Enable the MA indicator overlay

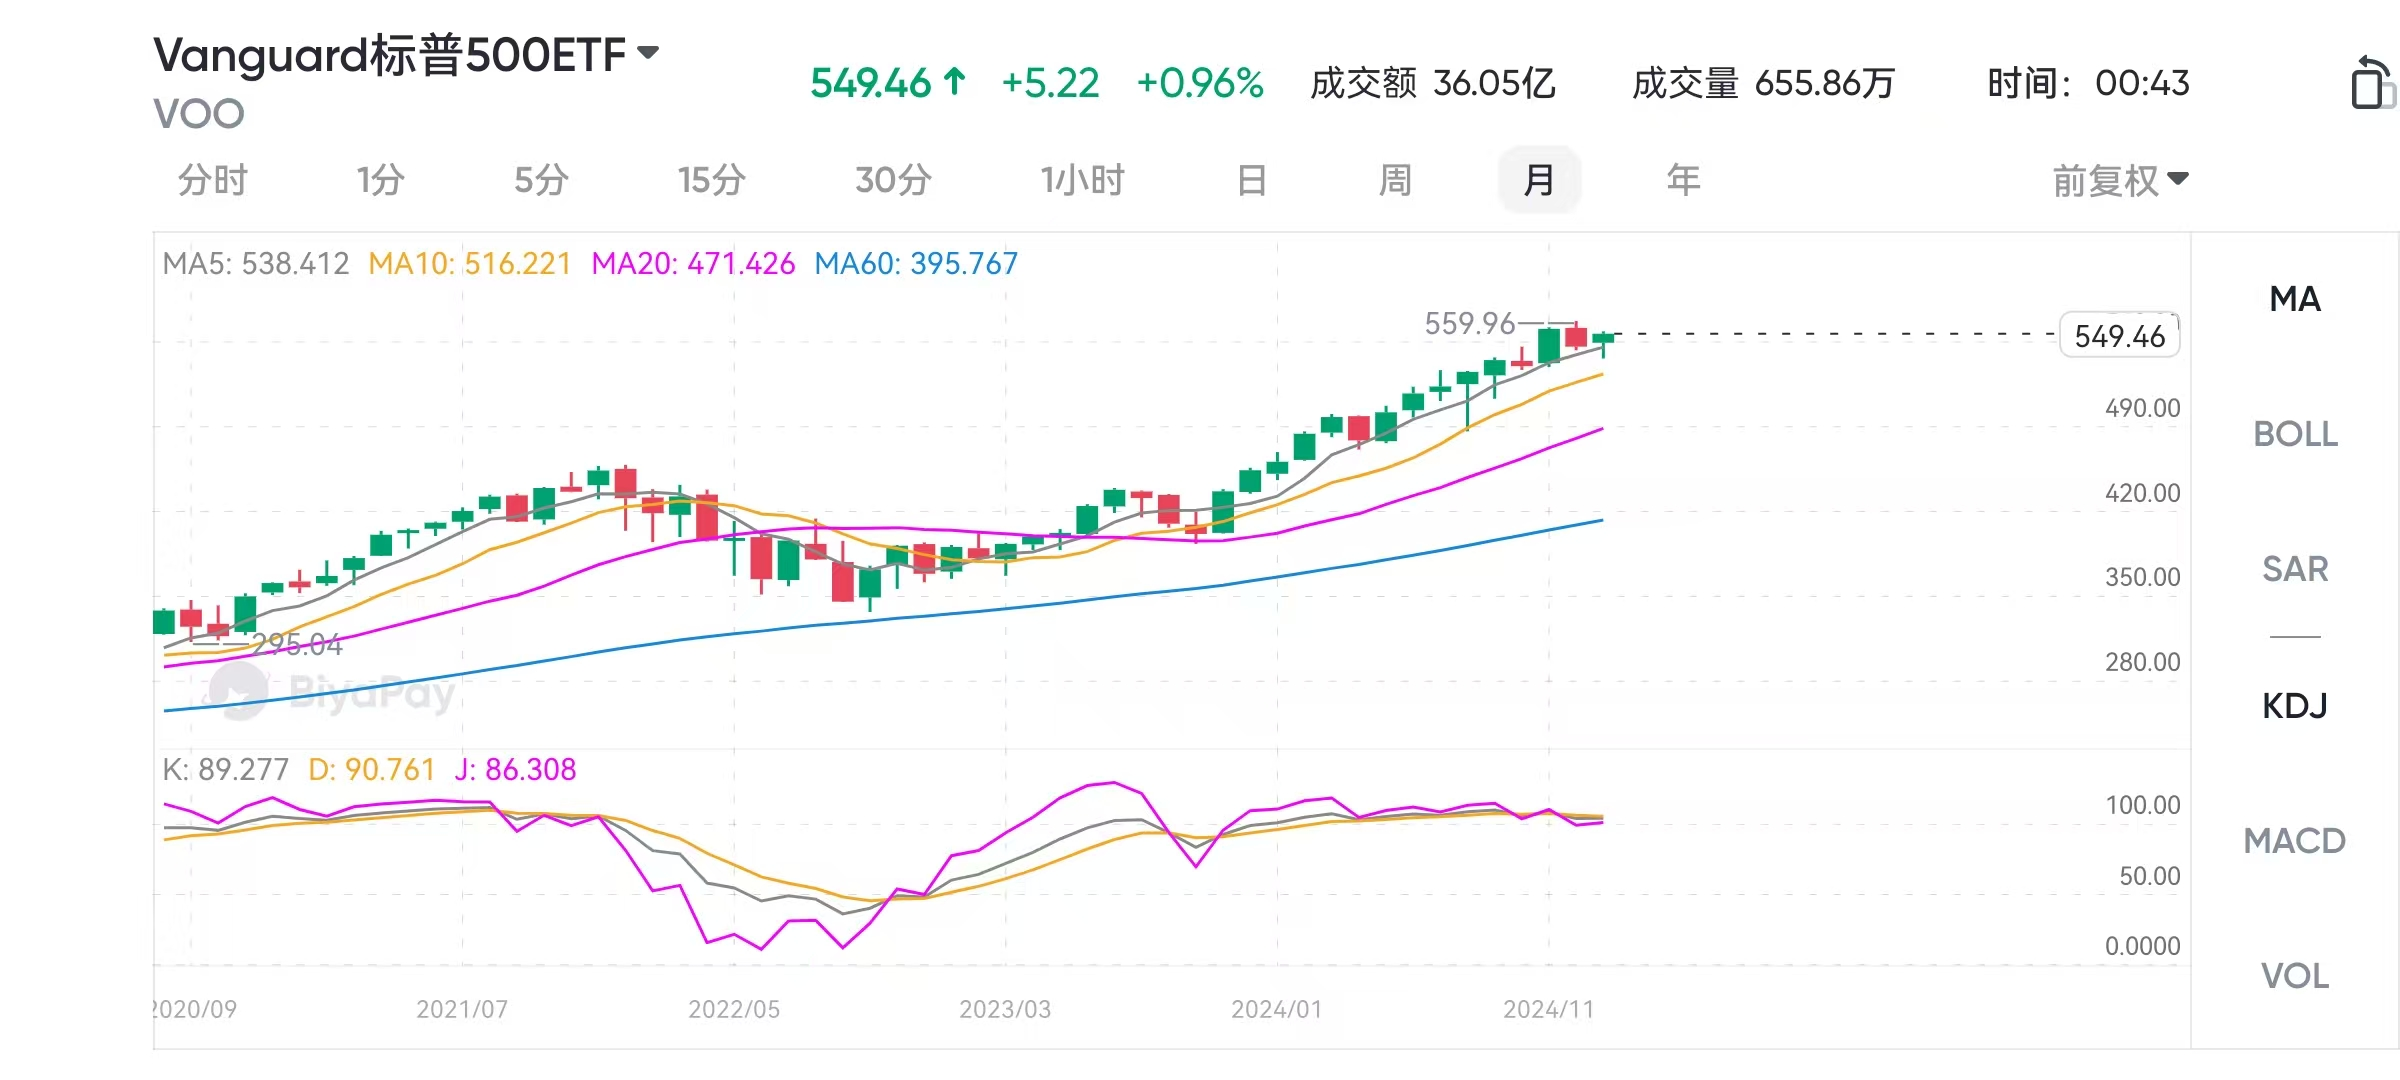pyautogui.click(x=2295, y=299)
